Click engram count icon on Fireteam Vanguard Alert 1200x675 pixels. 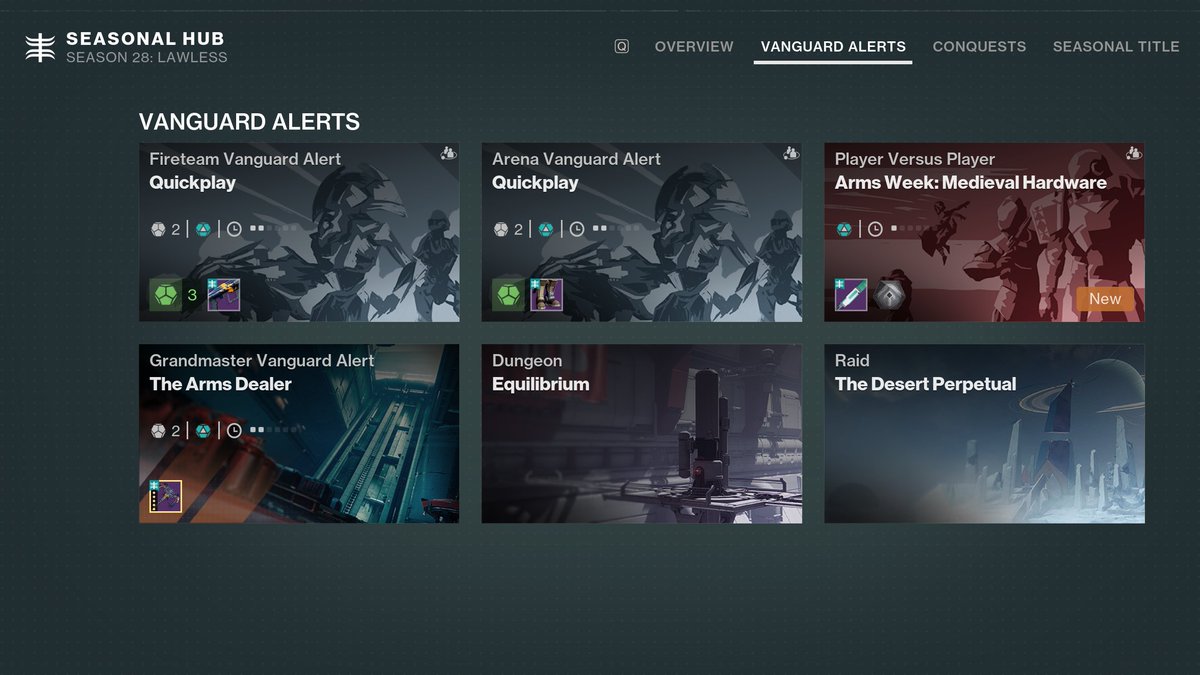pyautogui.click(x=158, y=229)
